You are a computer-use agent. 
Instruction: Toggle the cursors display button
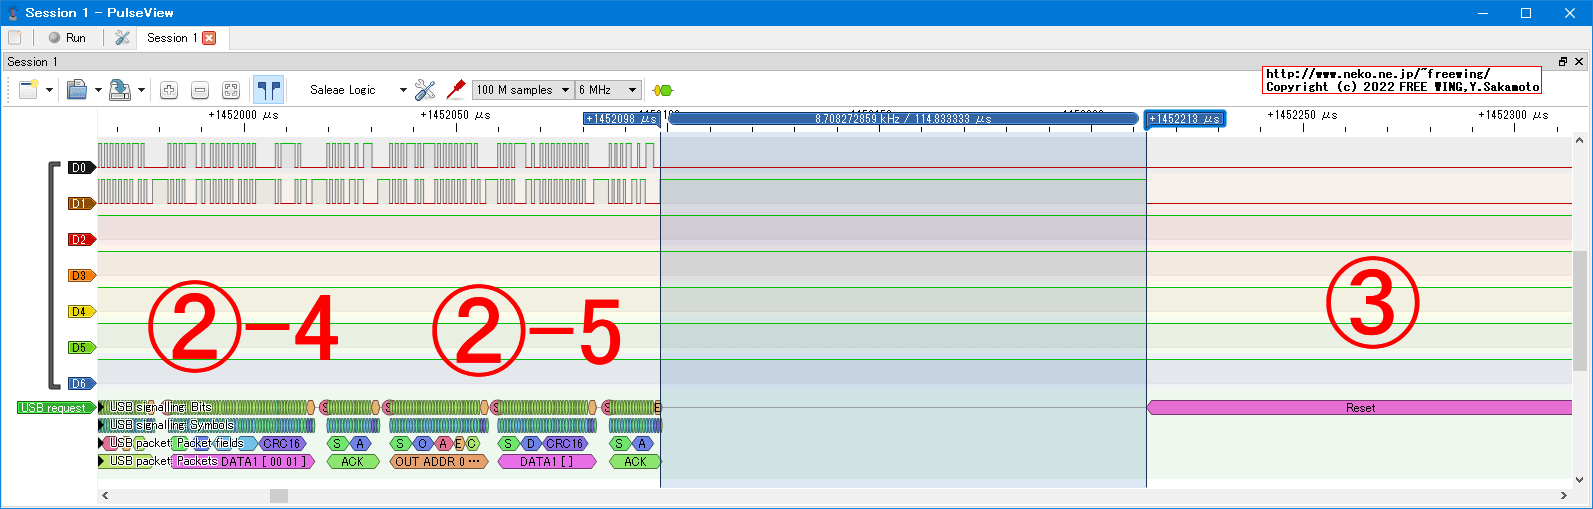268,90
